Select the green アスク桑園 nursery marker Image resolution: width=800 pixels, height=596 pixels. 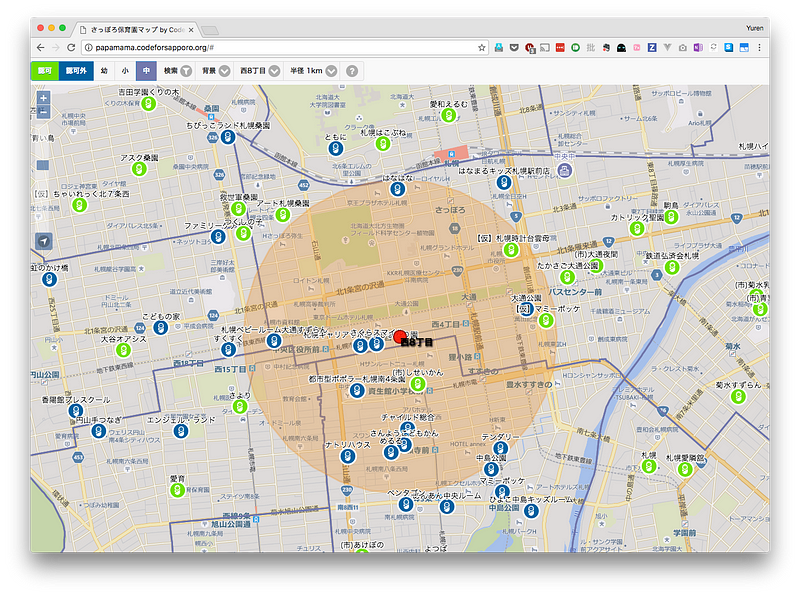tap(139, 170)
